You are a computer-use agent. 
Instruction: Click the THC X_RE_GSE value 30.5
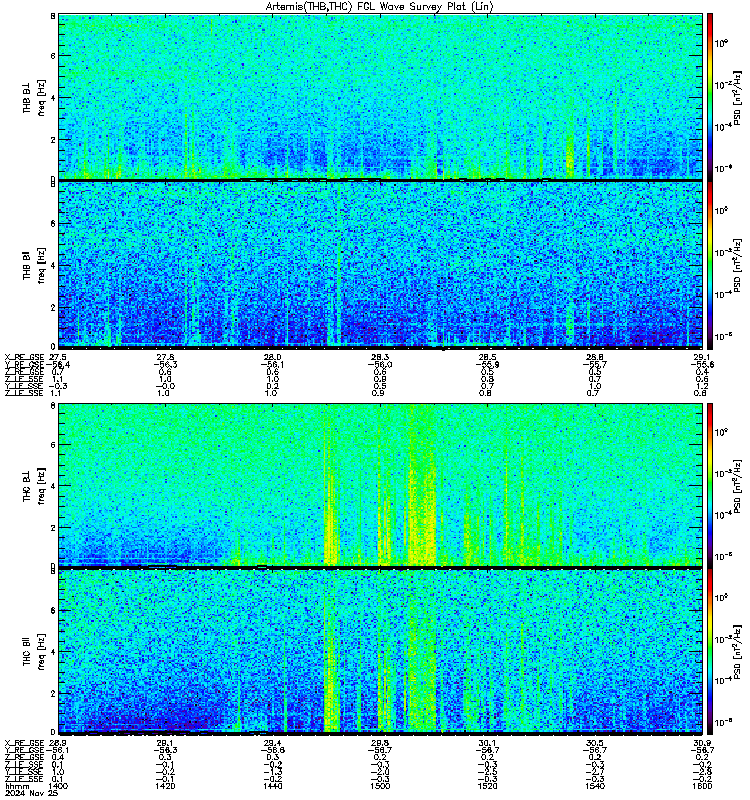click(594, 743)
